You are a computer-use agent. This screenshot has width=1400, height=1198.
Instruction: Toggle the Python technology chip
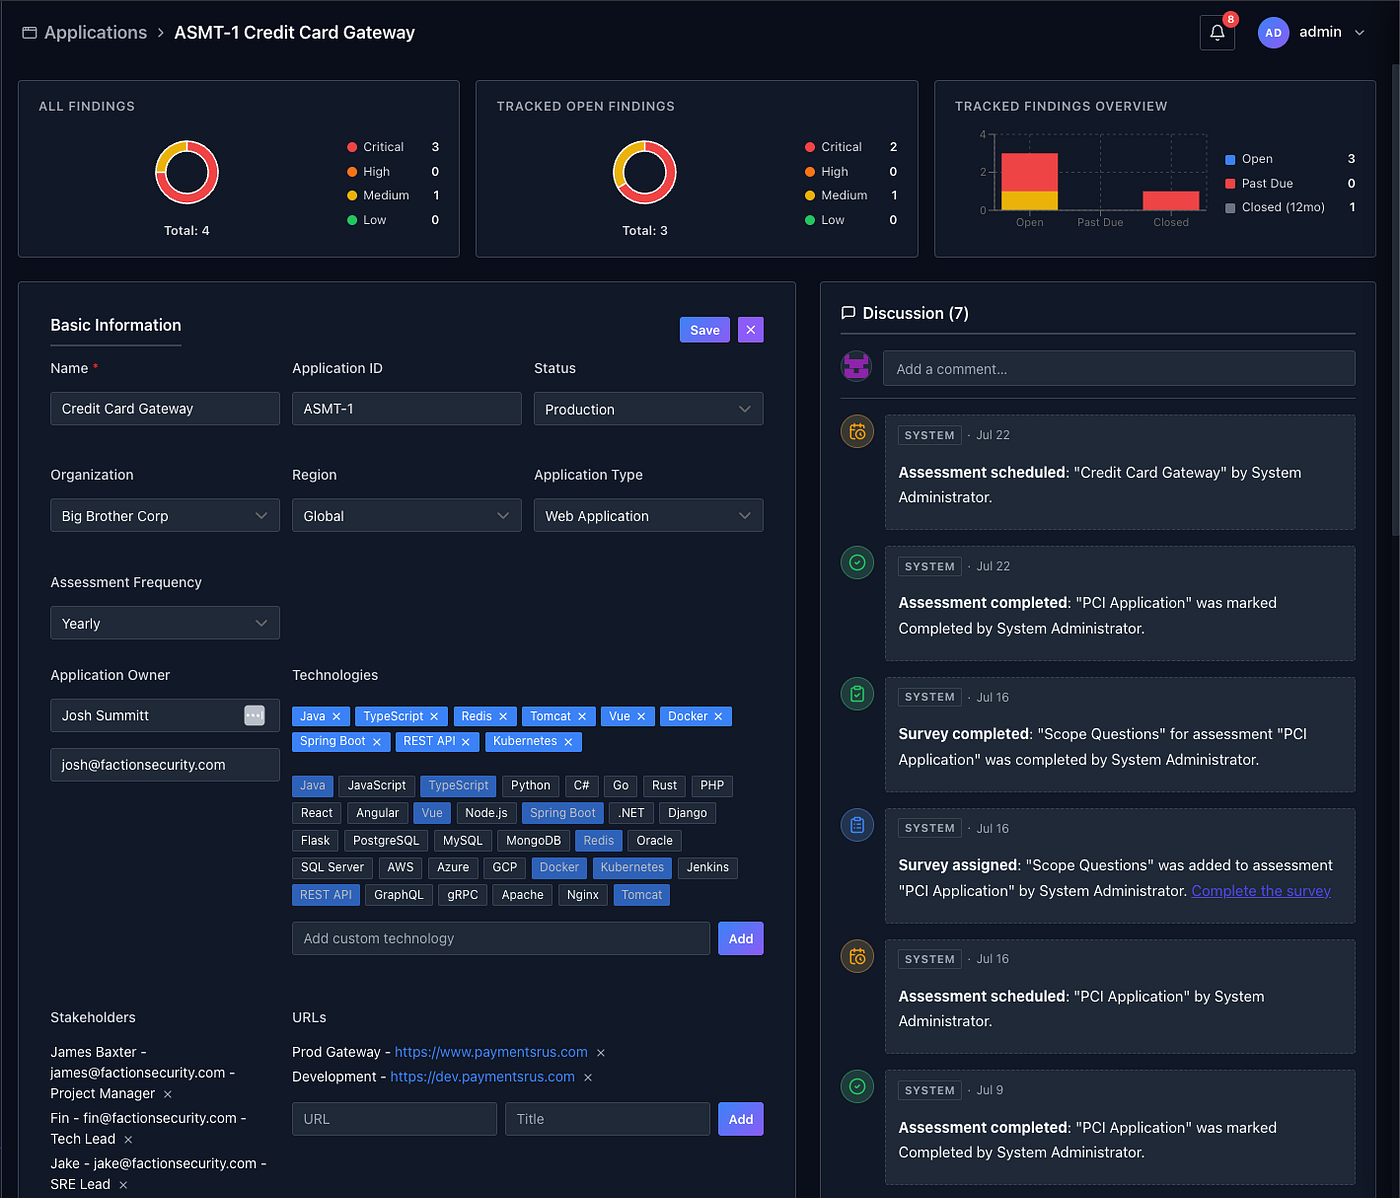pyautogui.click(x=531, y=786)
